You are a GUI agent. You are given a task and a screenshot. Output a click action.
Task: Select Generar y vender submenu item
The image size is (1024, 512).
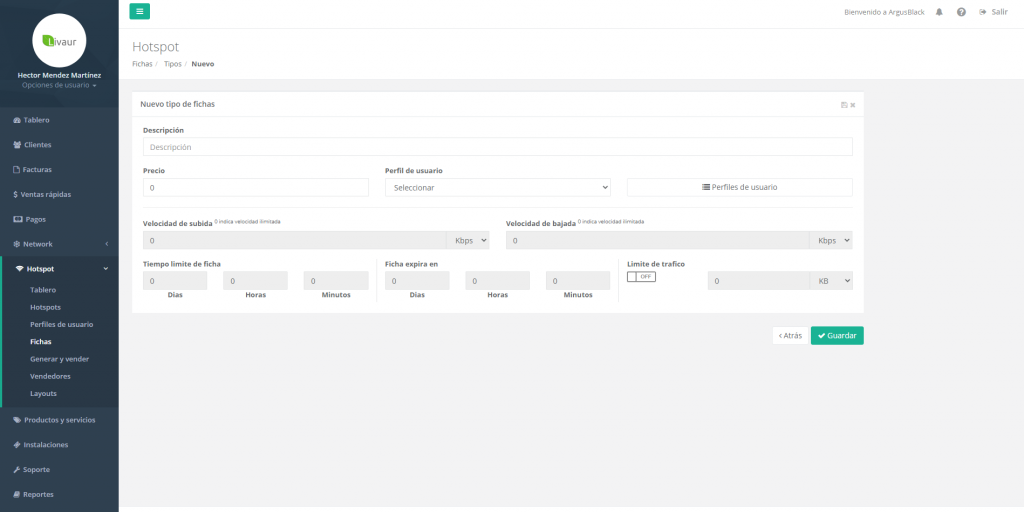coord(59,359)
